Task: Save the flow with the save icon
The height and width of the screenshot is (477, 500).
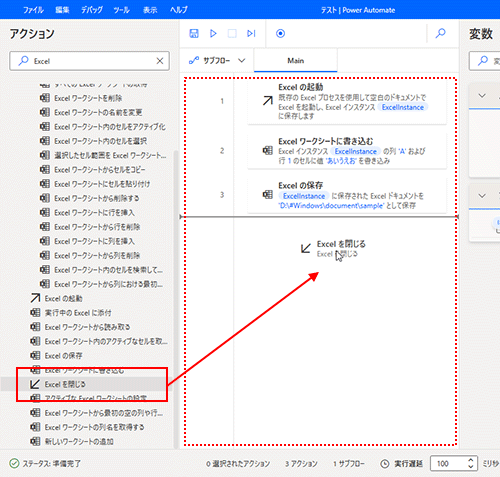Action: click(x=194, y=33)
